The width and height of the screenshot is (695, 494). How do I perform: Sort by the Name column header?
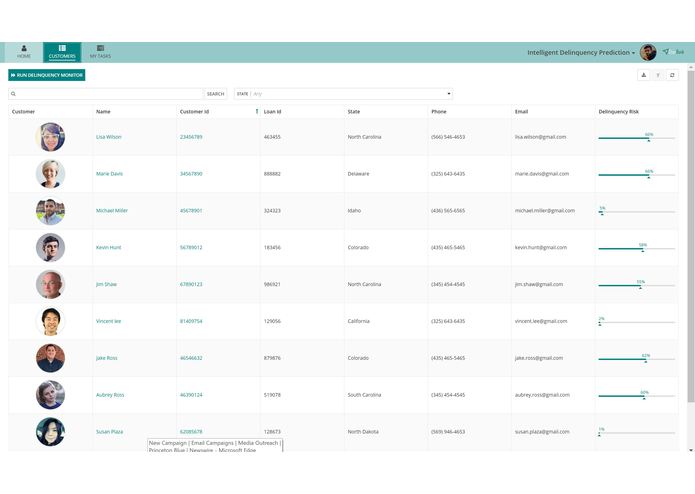(103, 112)
